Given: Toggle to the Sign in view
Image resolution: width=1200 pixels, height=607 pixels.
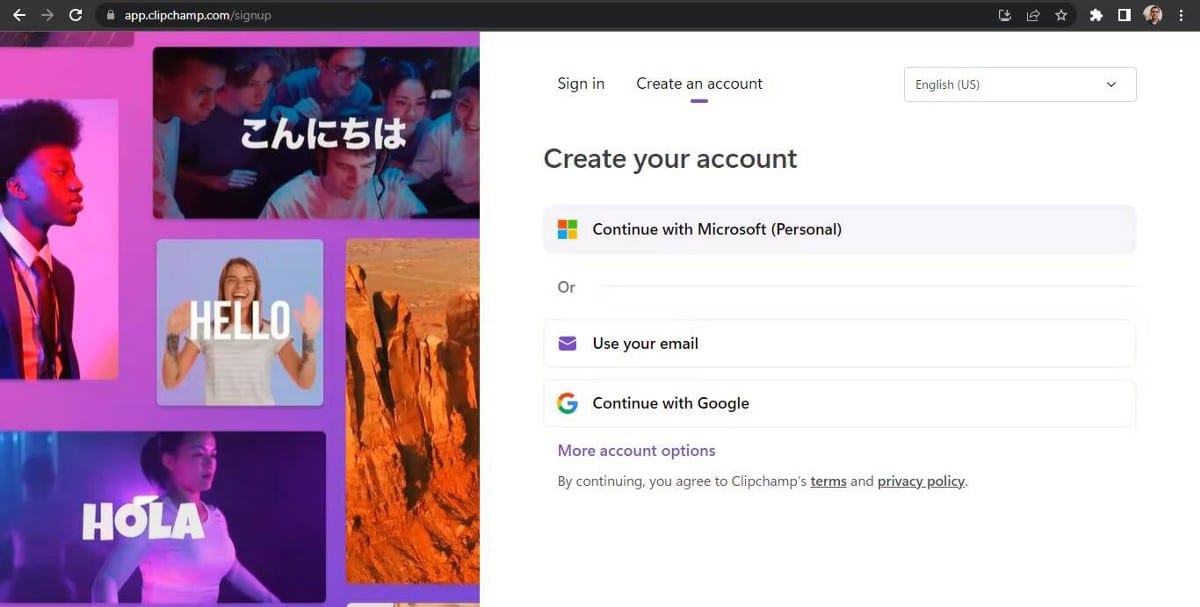Looking at the screenshot, I should point(580,84).
